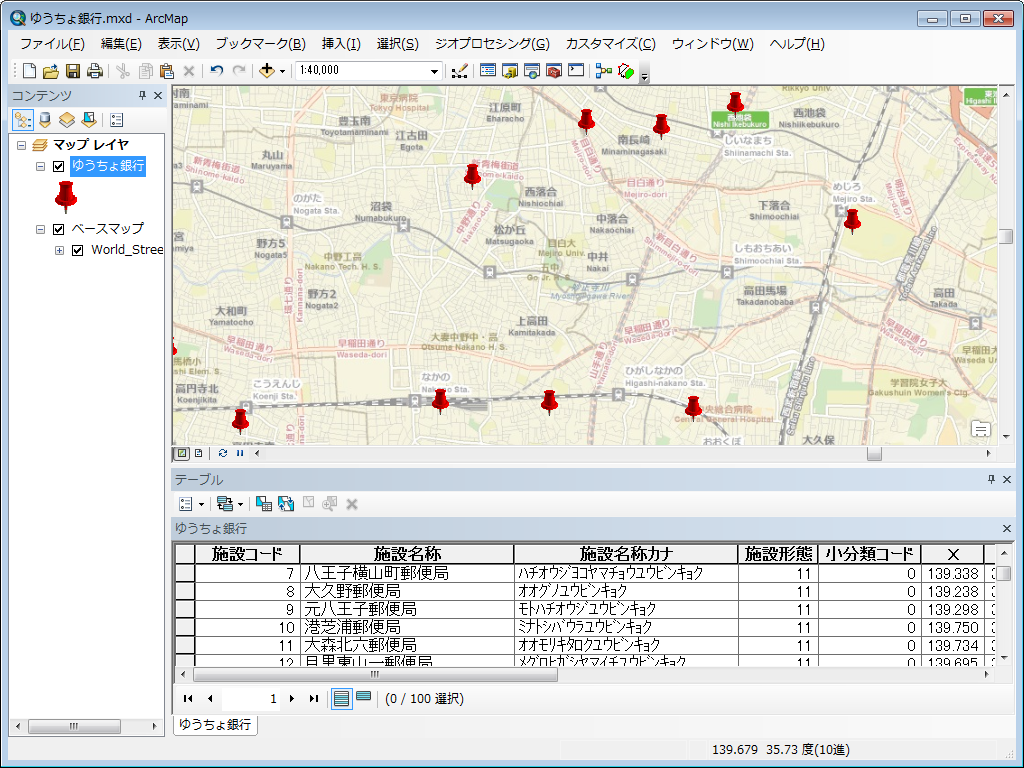Launch the ModelBuilder window icon
This screenshot has width=1024, height=768.
click(603, 71)
